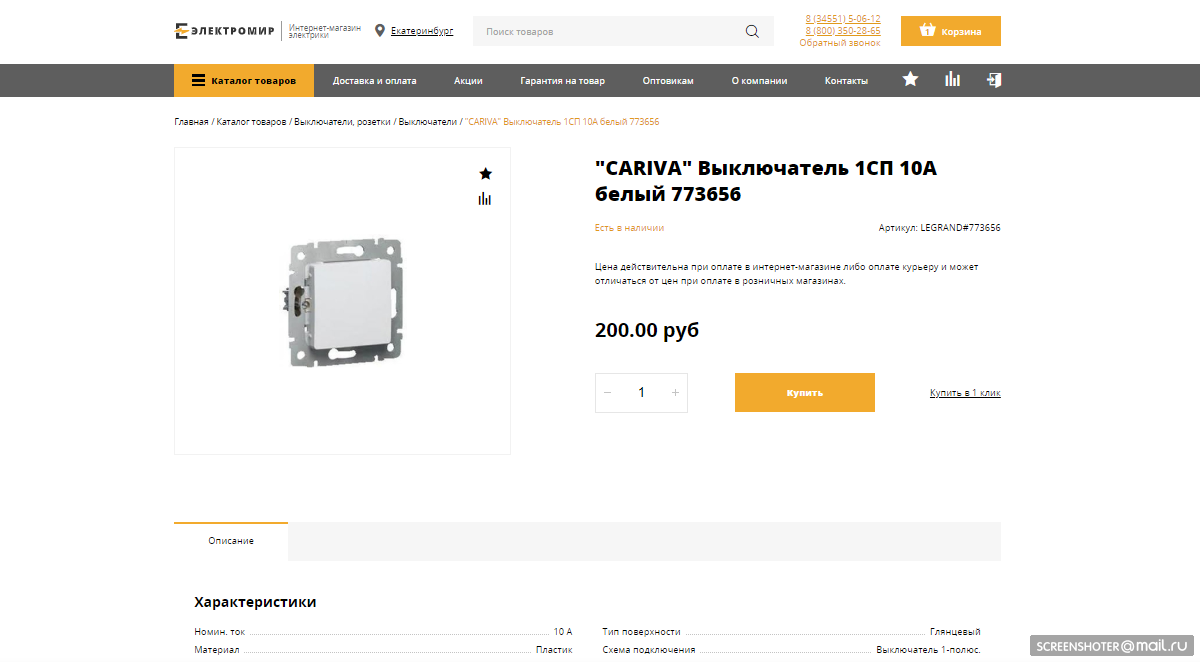
Task: Click the location pin icon near Екатеринбург
Action: pyautogui.click(x=380, y=31)
